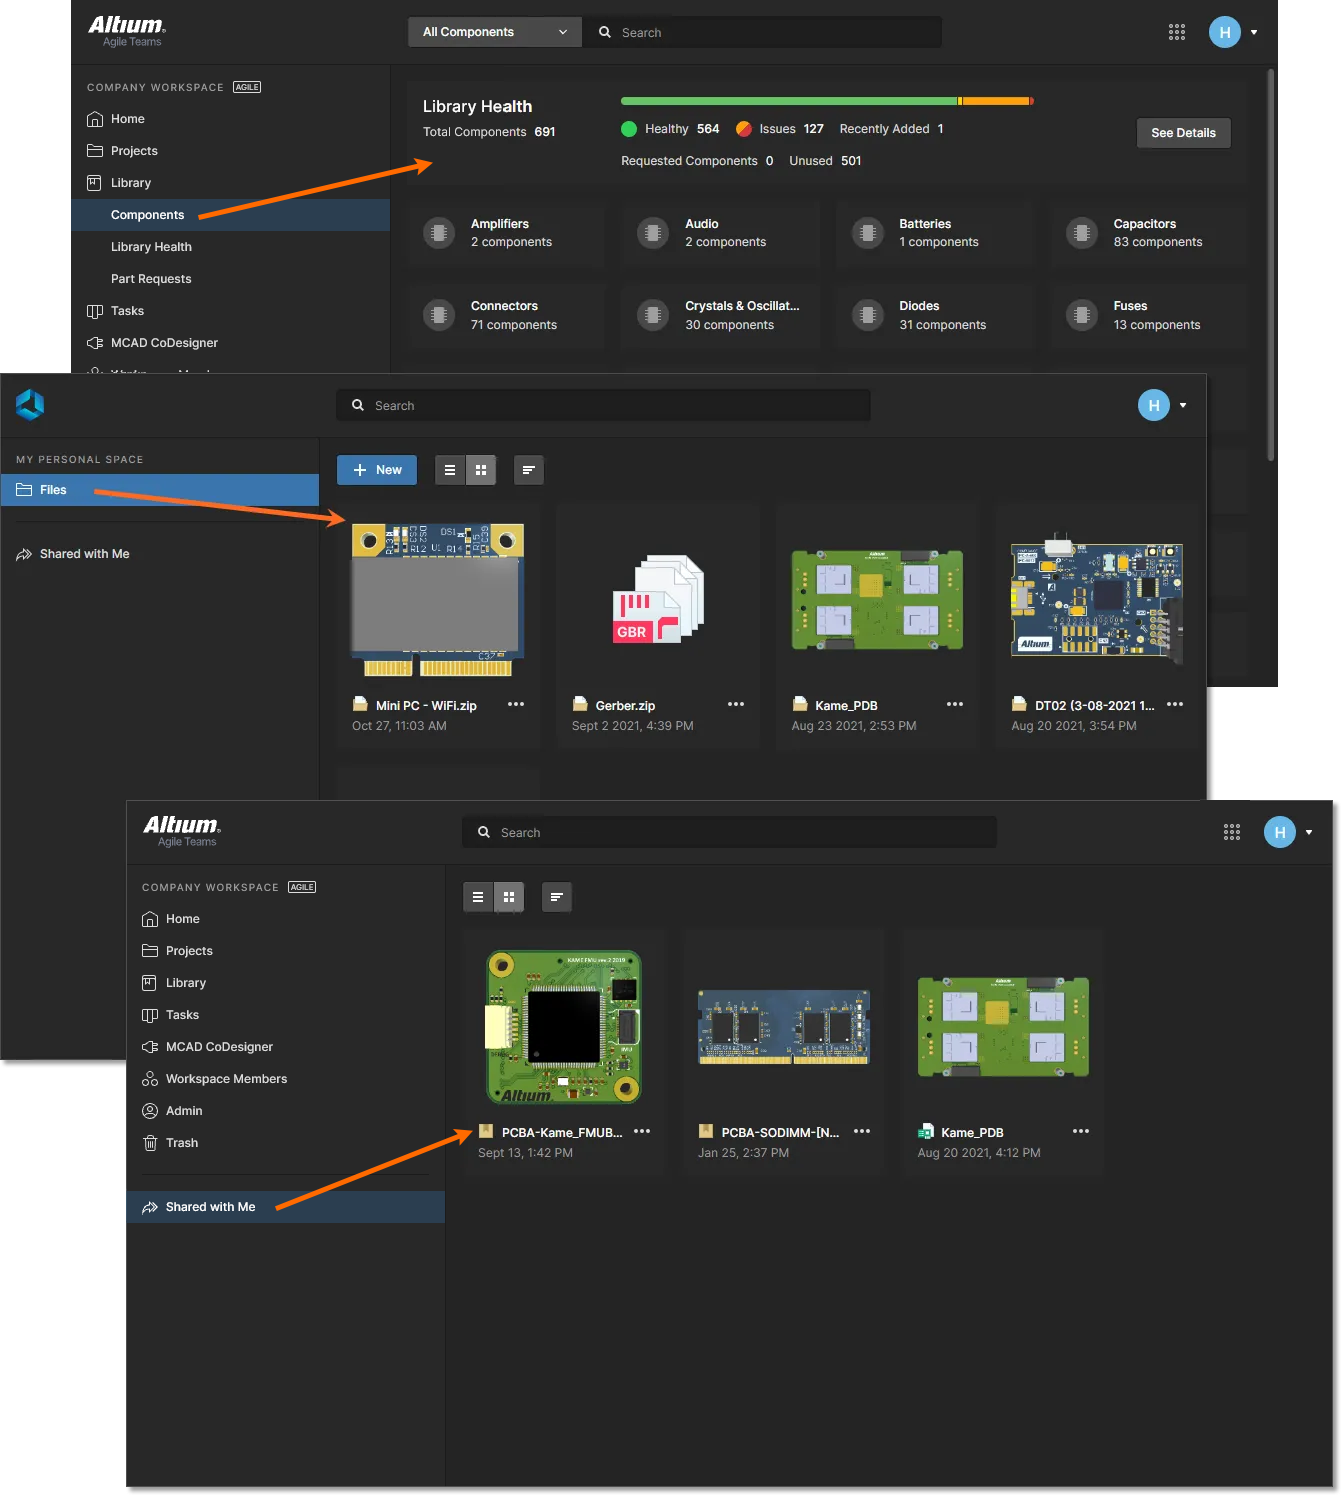Expand the account menu arrow in the Components window

pyautogui.click(x=1254, y=32)
